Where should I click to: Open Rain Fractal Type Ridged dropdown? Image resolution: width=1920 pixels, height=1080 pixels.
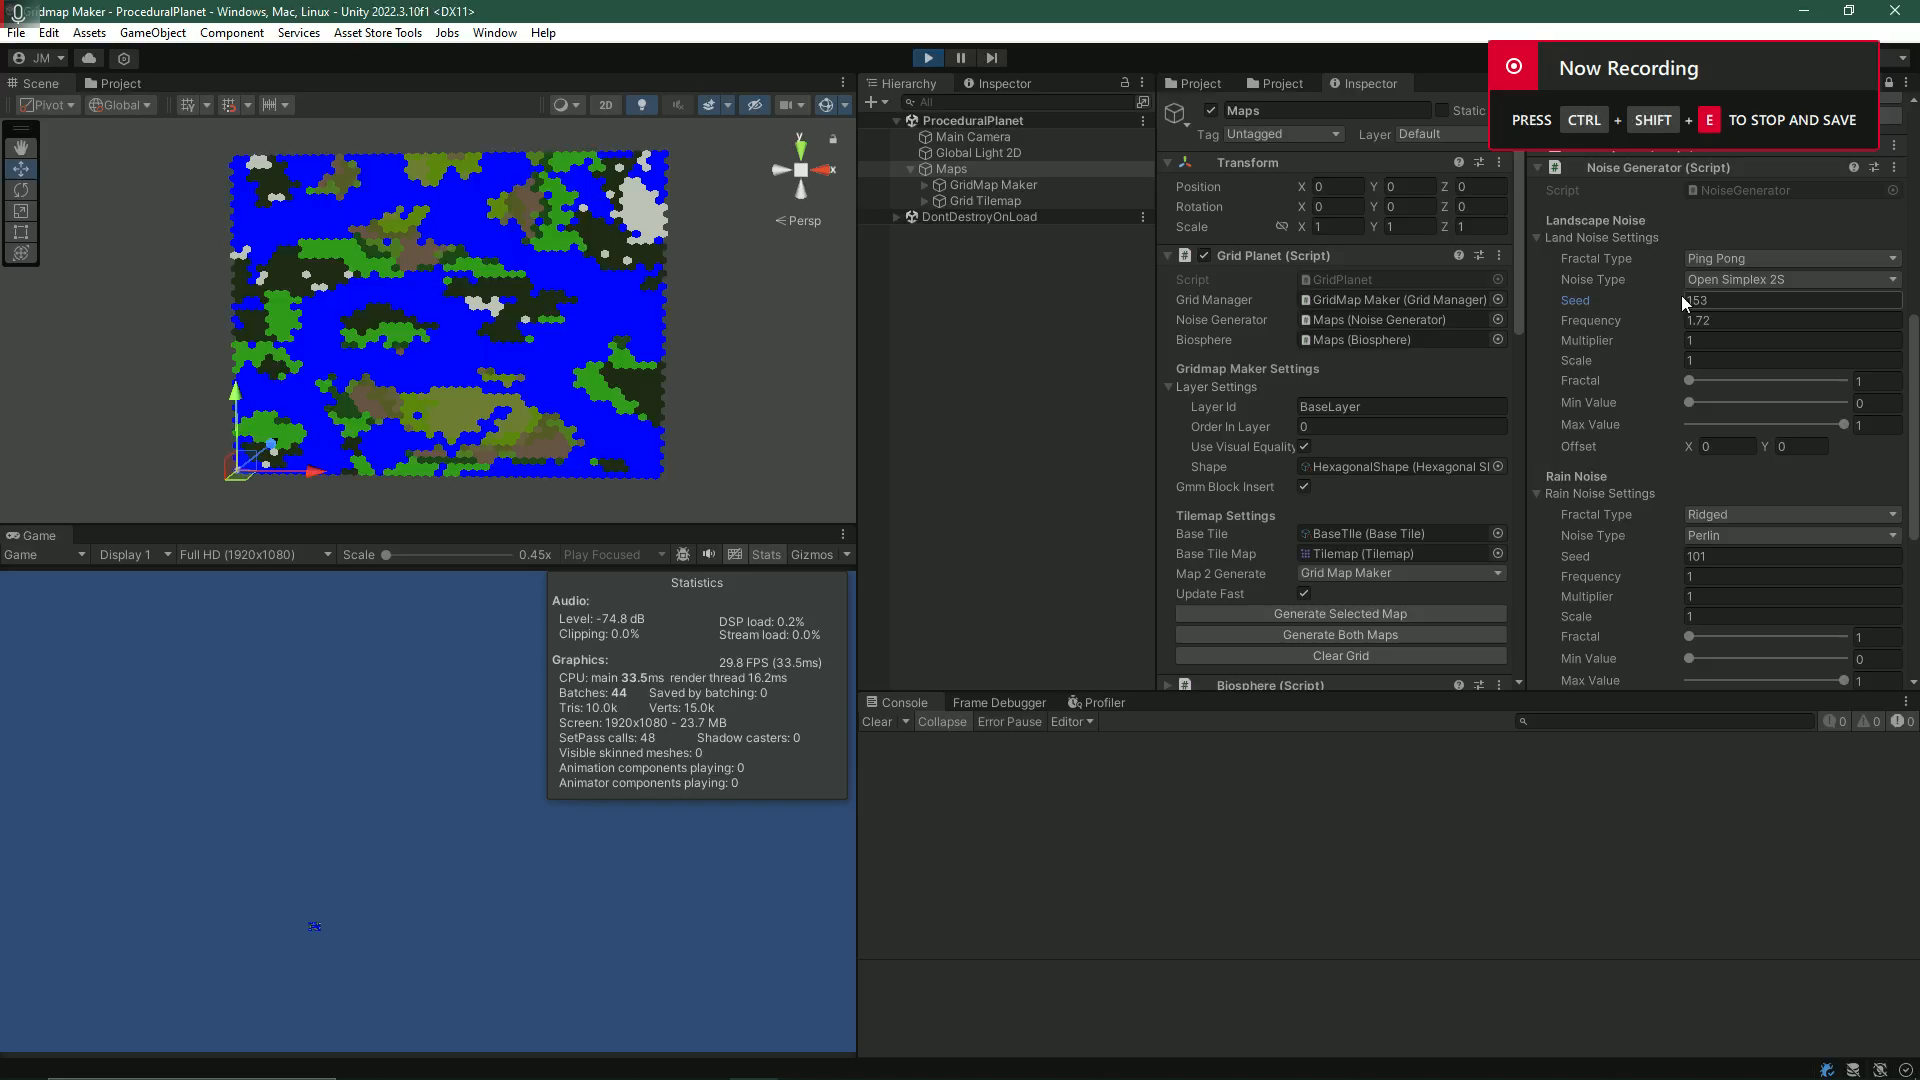(1792, 515)
